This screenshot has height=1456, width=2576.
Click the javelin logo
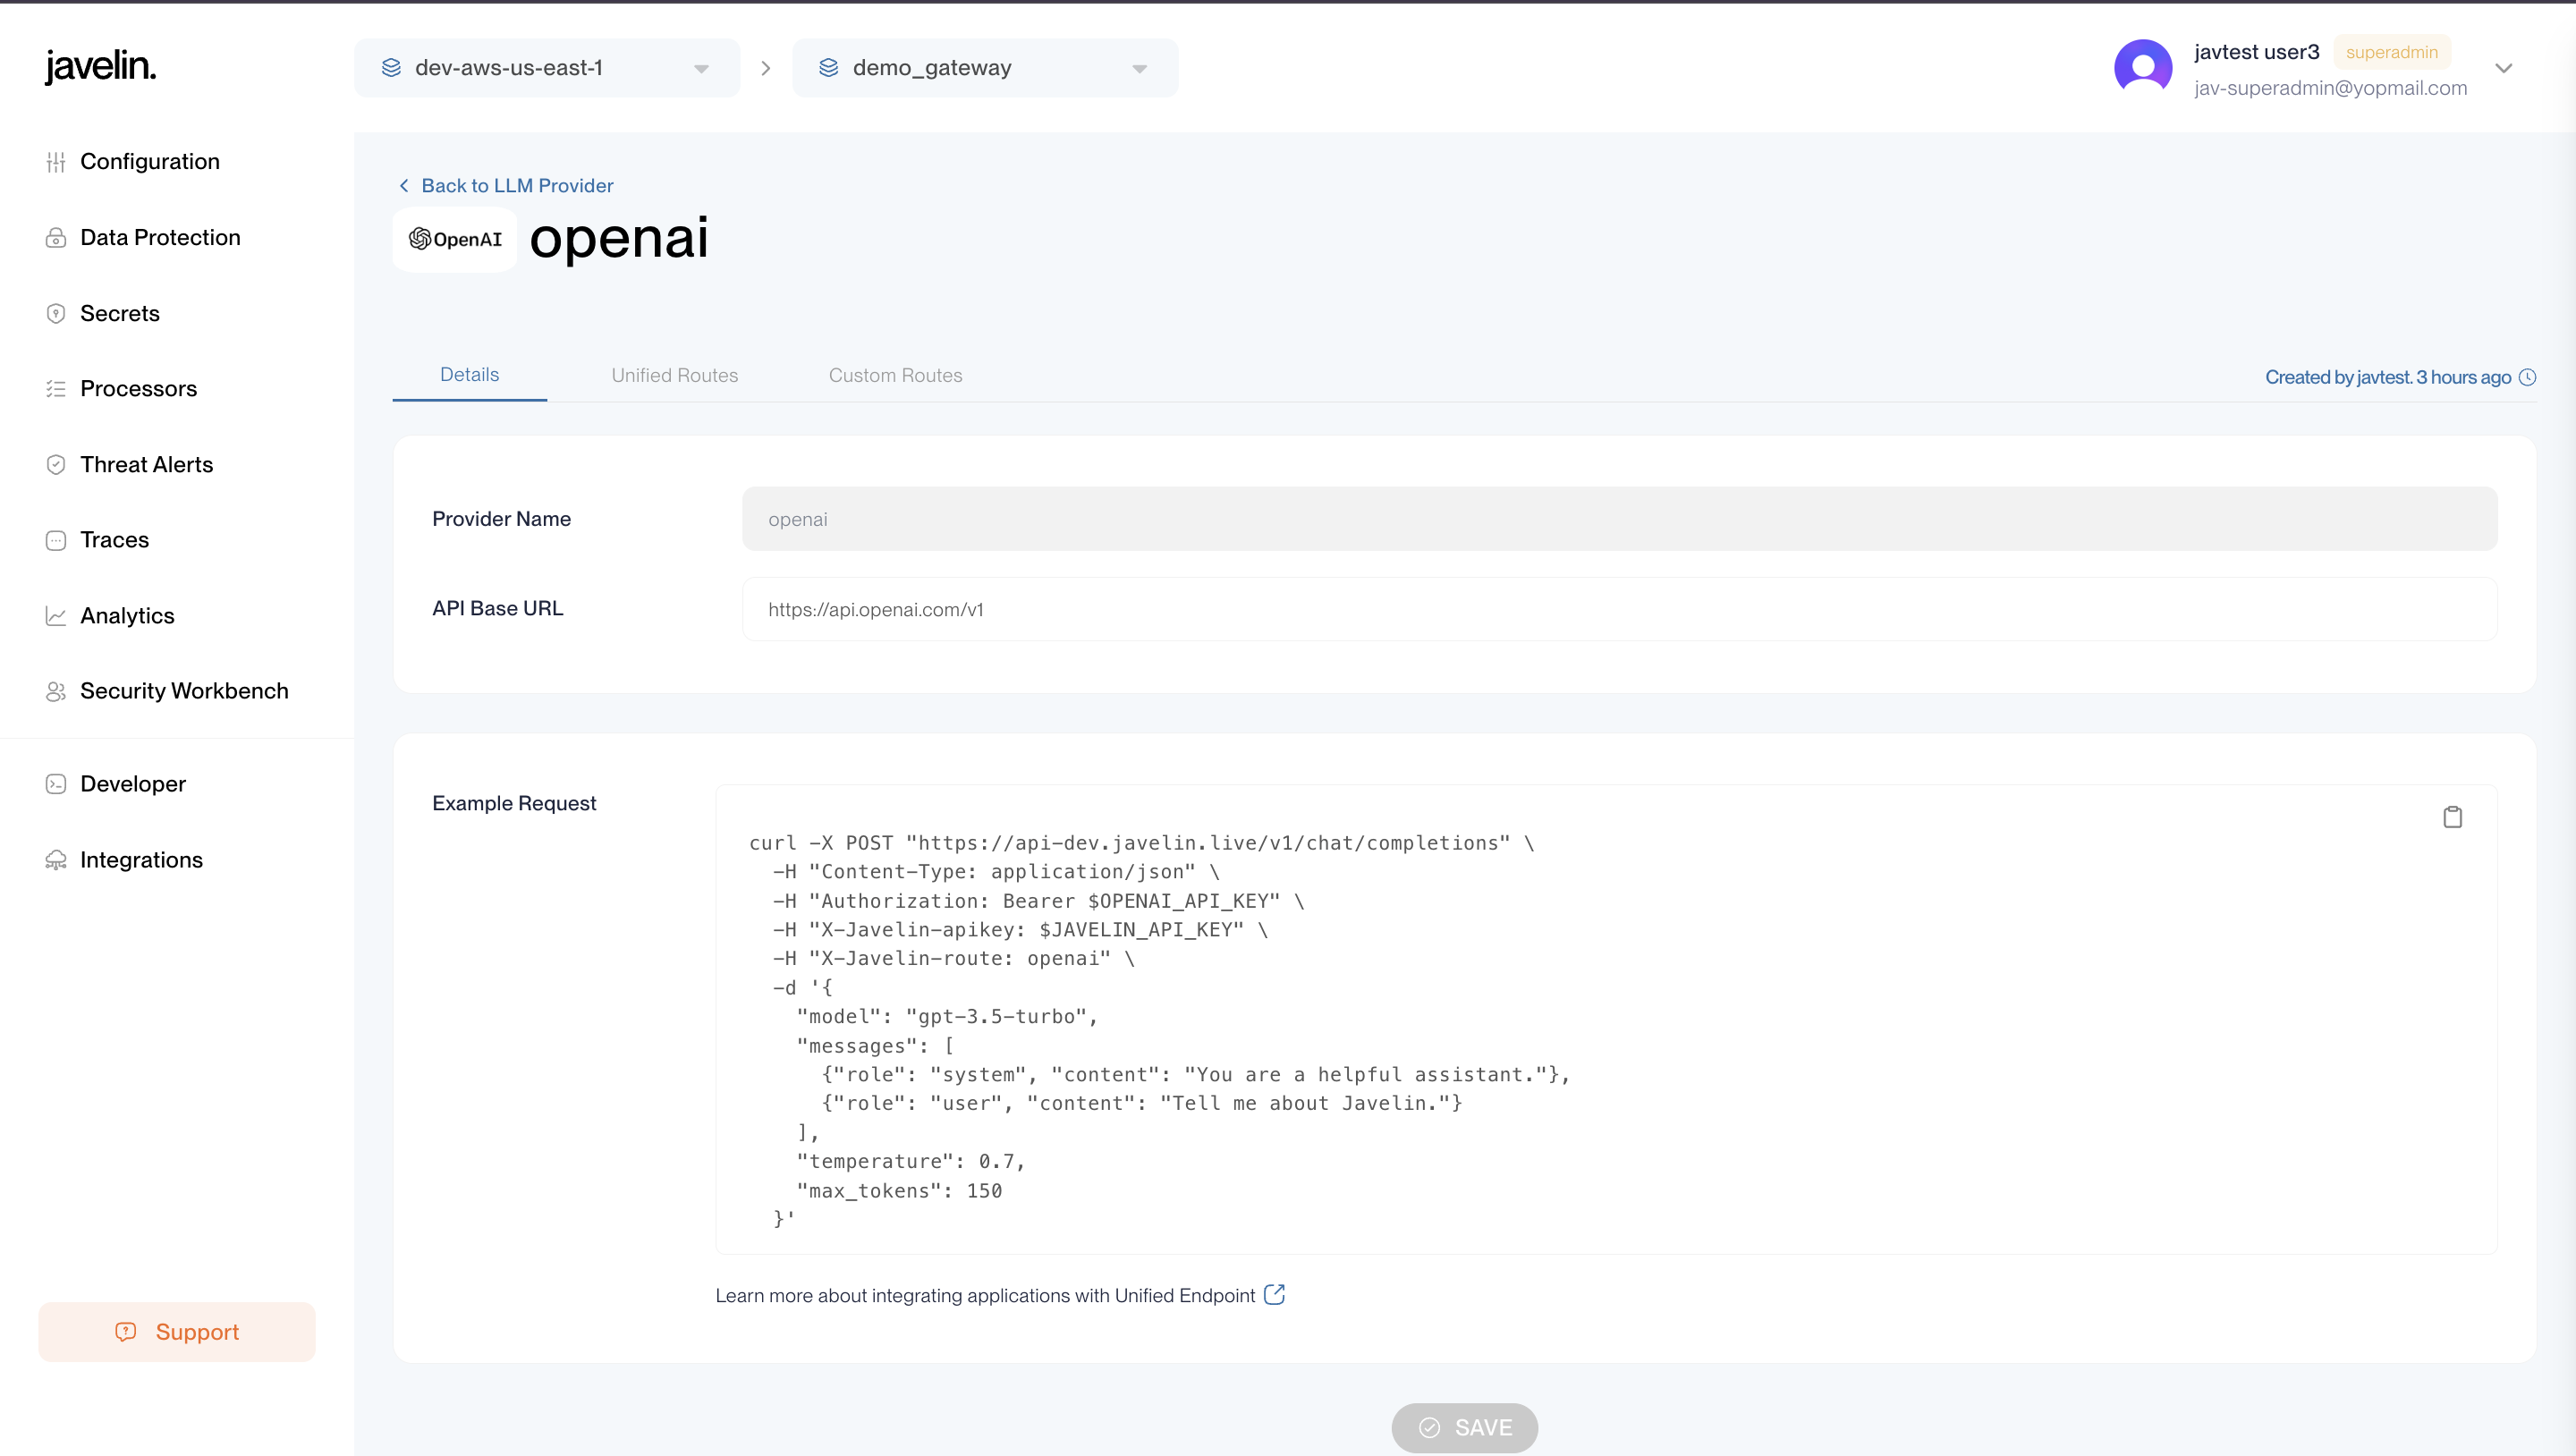click(100, 66)
